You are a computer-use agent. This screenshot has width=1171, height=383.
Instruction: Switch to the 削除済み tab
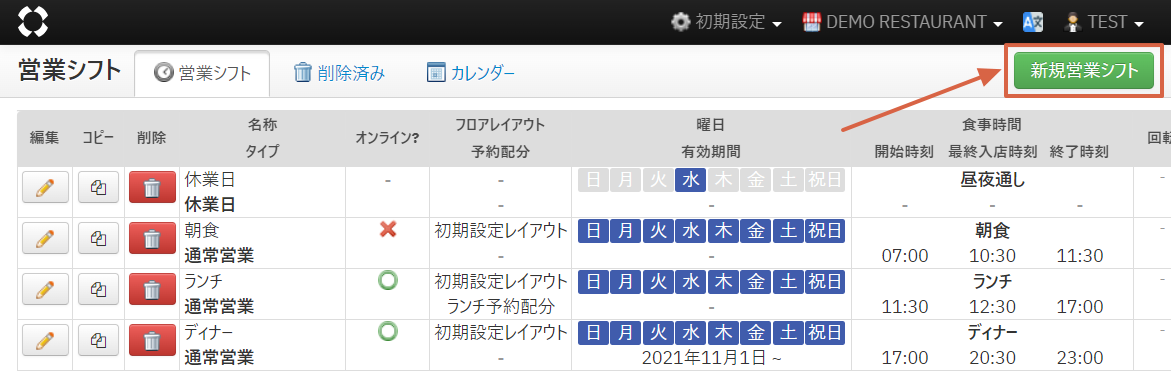(x=339, y=72)
